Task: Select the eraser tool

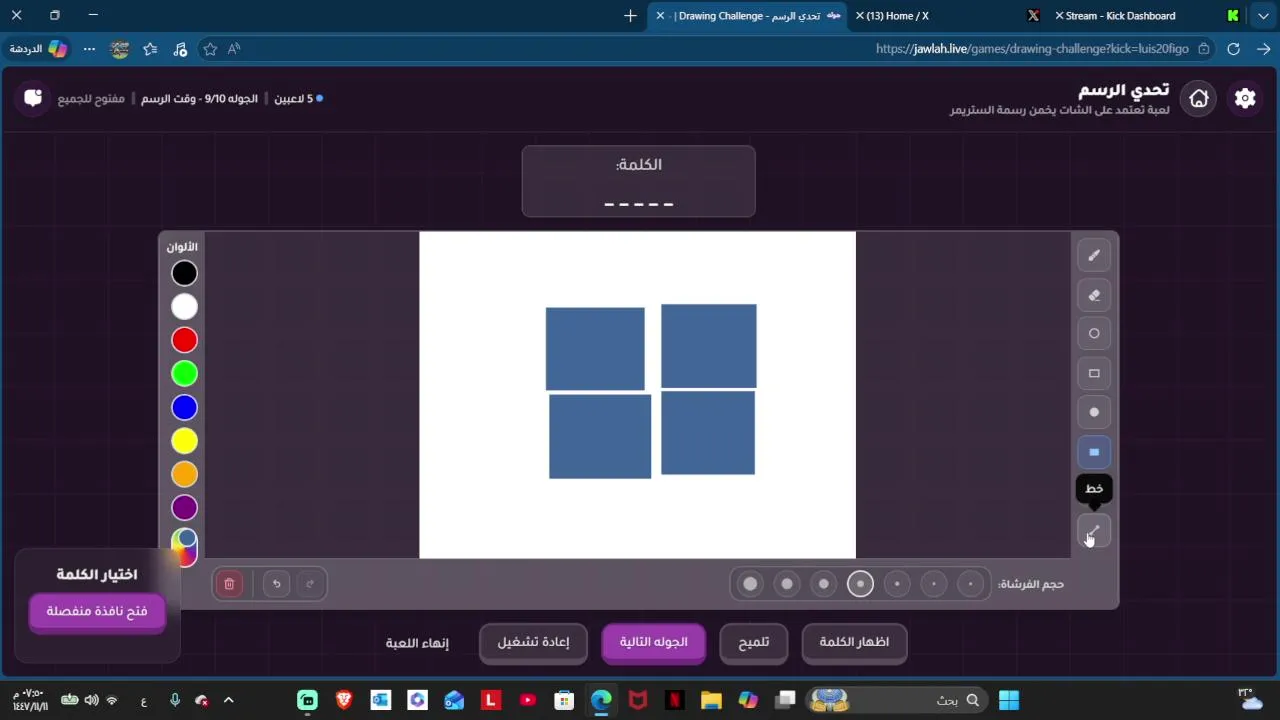Action: pyautogui.click(x=1094, y=295)
